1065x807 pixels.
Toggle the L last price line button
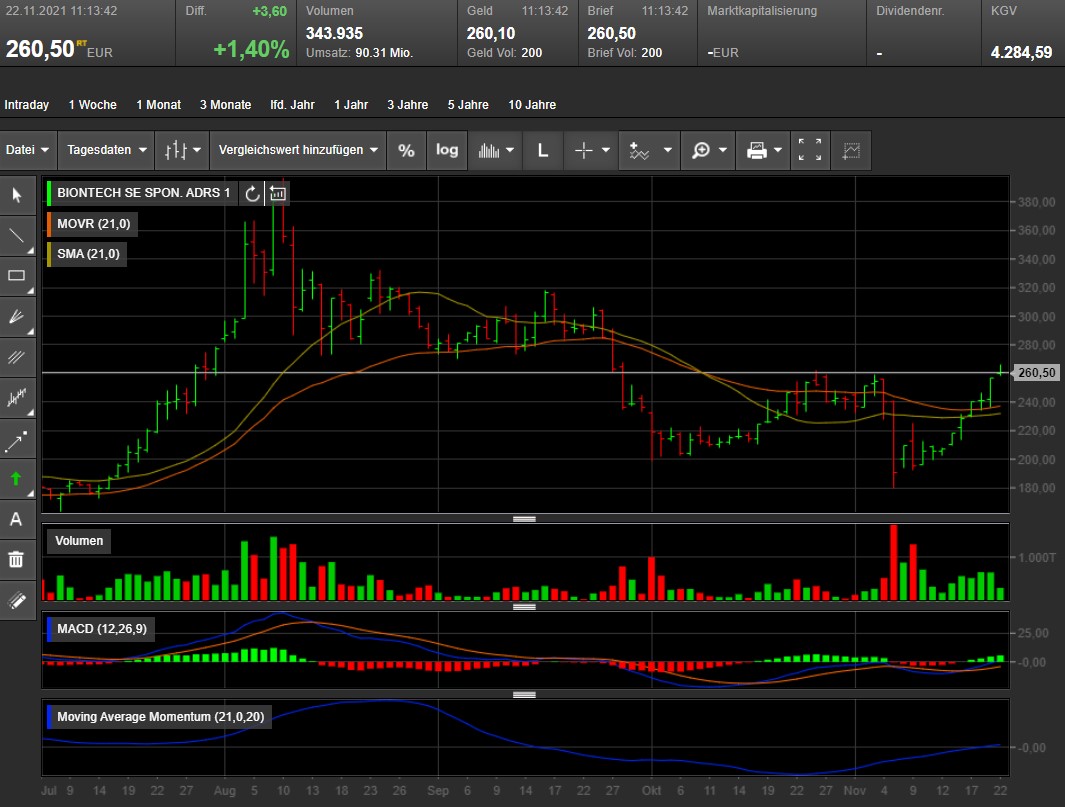click(x=543, y=150)
